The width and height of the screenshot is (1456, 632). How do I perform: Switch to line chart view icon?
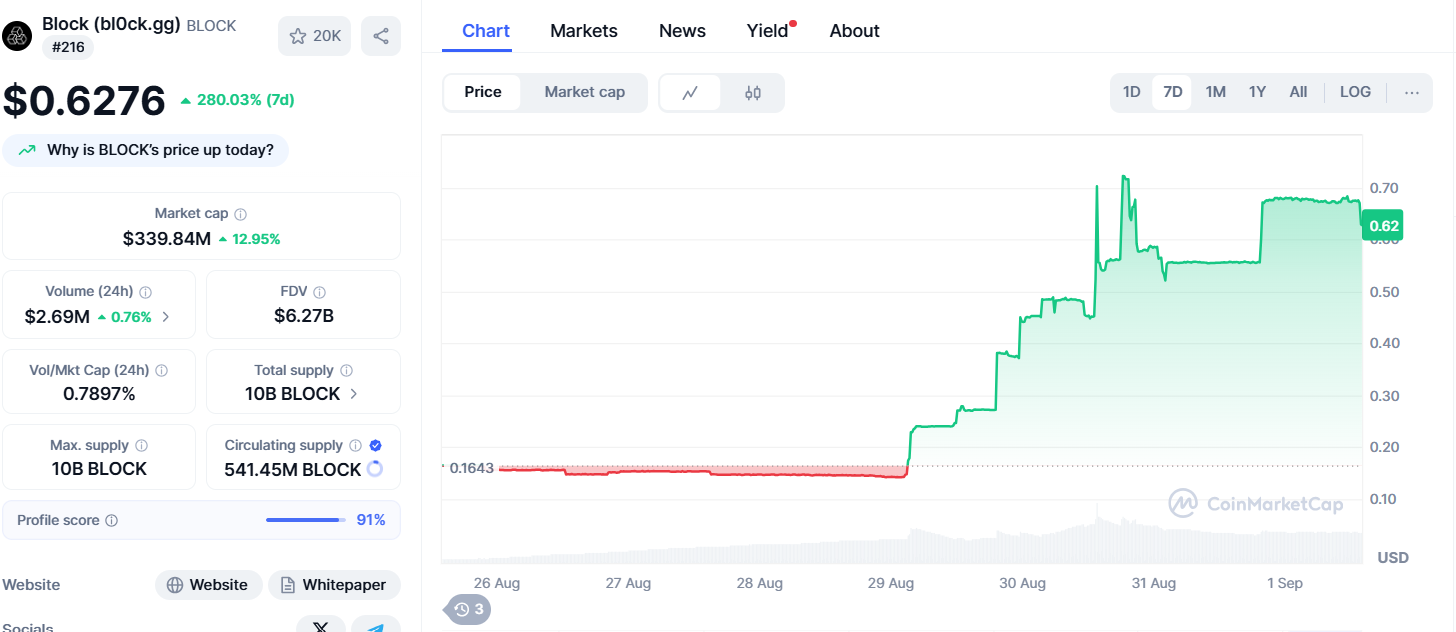point(690,93)
